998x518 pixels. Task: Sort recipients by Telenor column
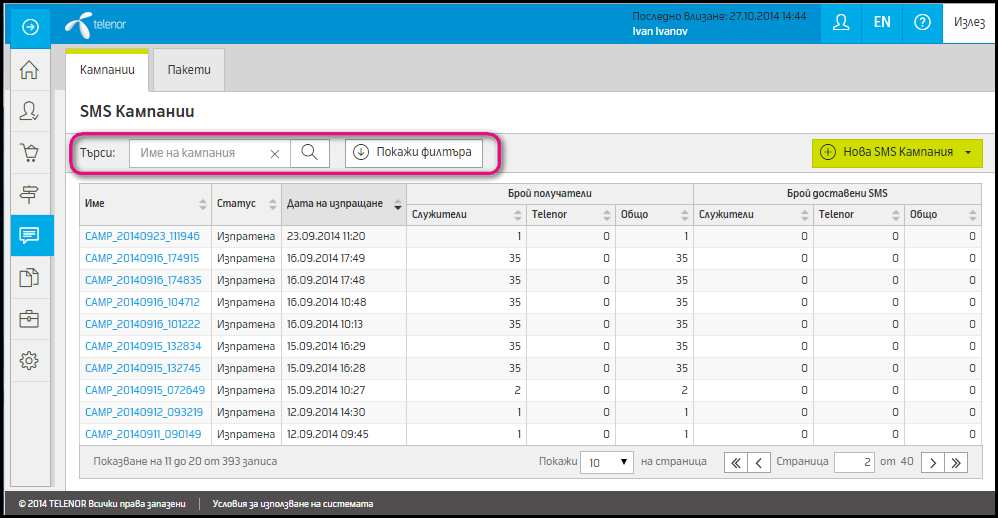coord(571,214)
